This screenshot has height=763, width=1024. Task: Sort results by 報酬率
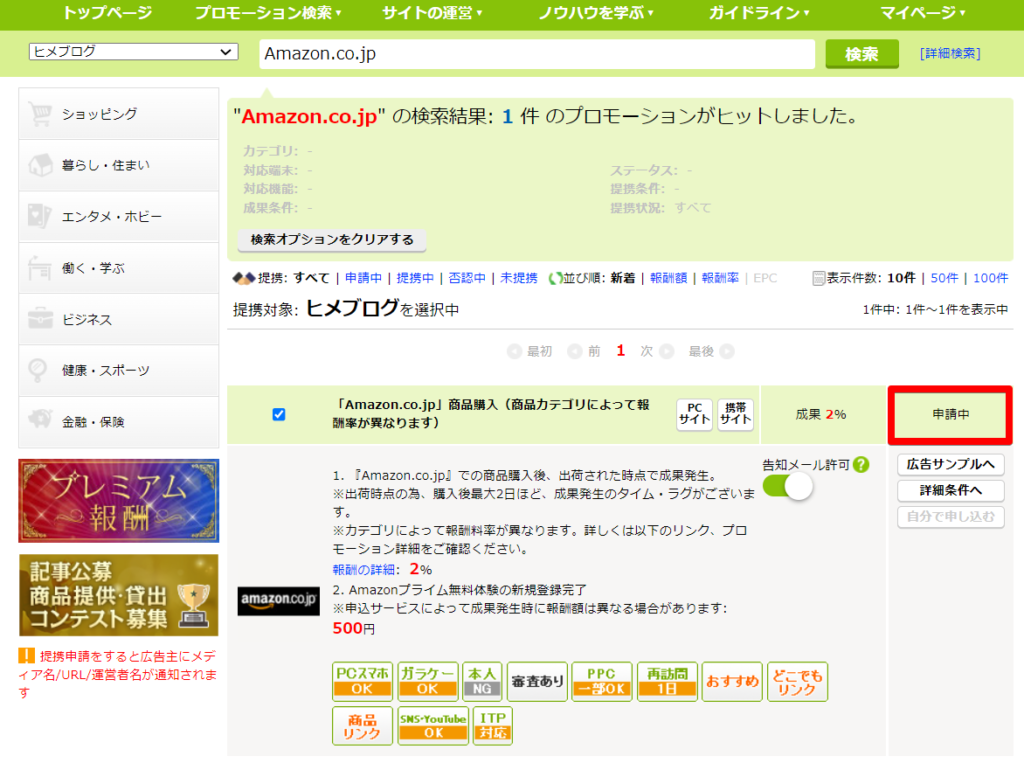pyautogui.click(x=720, y=278)
